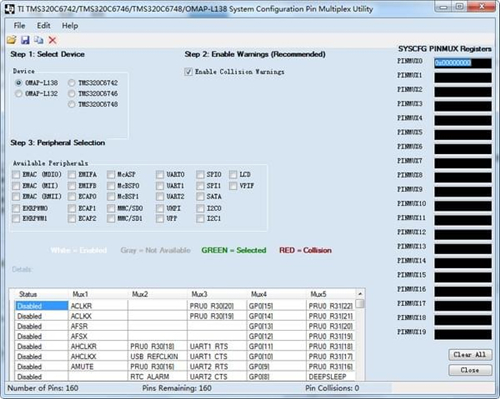Click the PINMUX0 register value field
The image size is (500, 399).
[x=463, y=63]
